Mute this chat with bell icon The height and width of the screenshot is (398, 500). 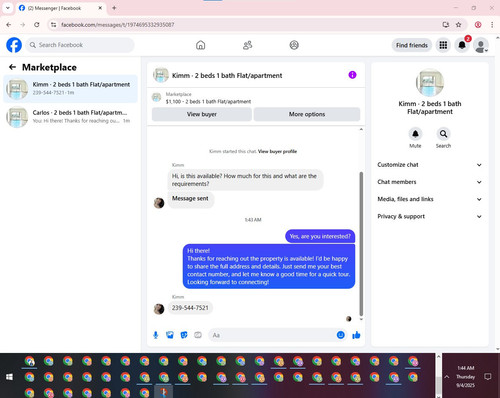pos(415,134)
